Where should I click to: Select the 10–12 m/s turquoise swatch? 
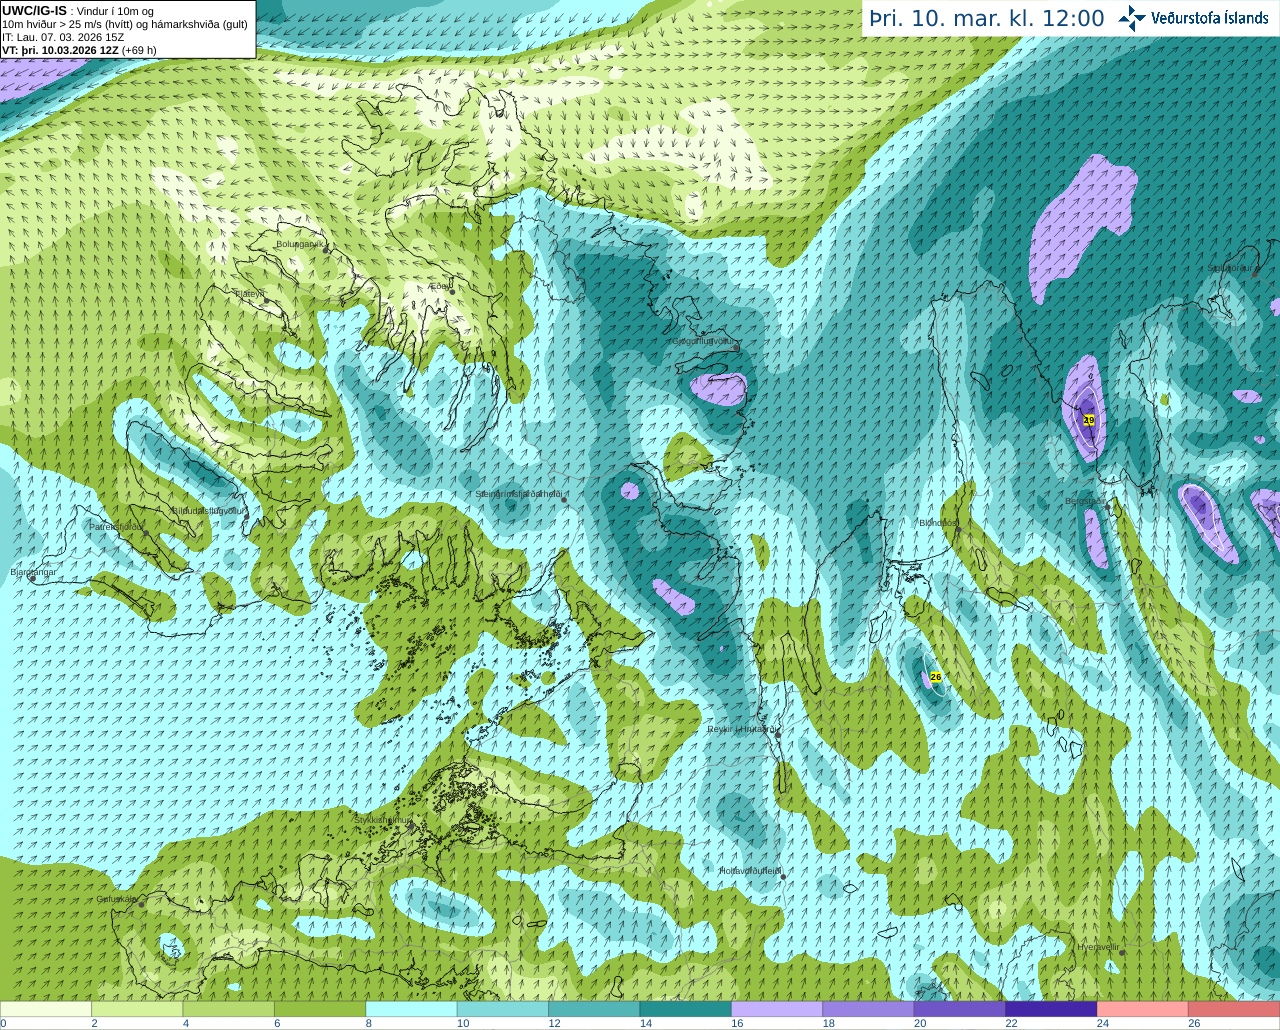pos(503,1009)
